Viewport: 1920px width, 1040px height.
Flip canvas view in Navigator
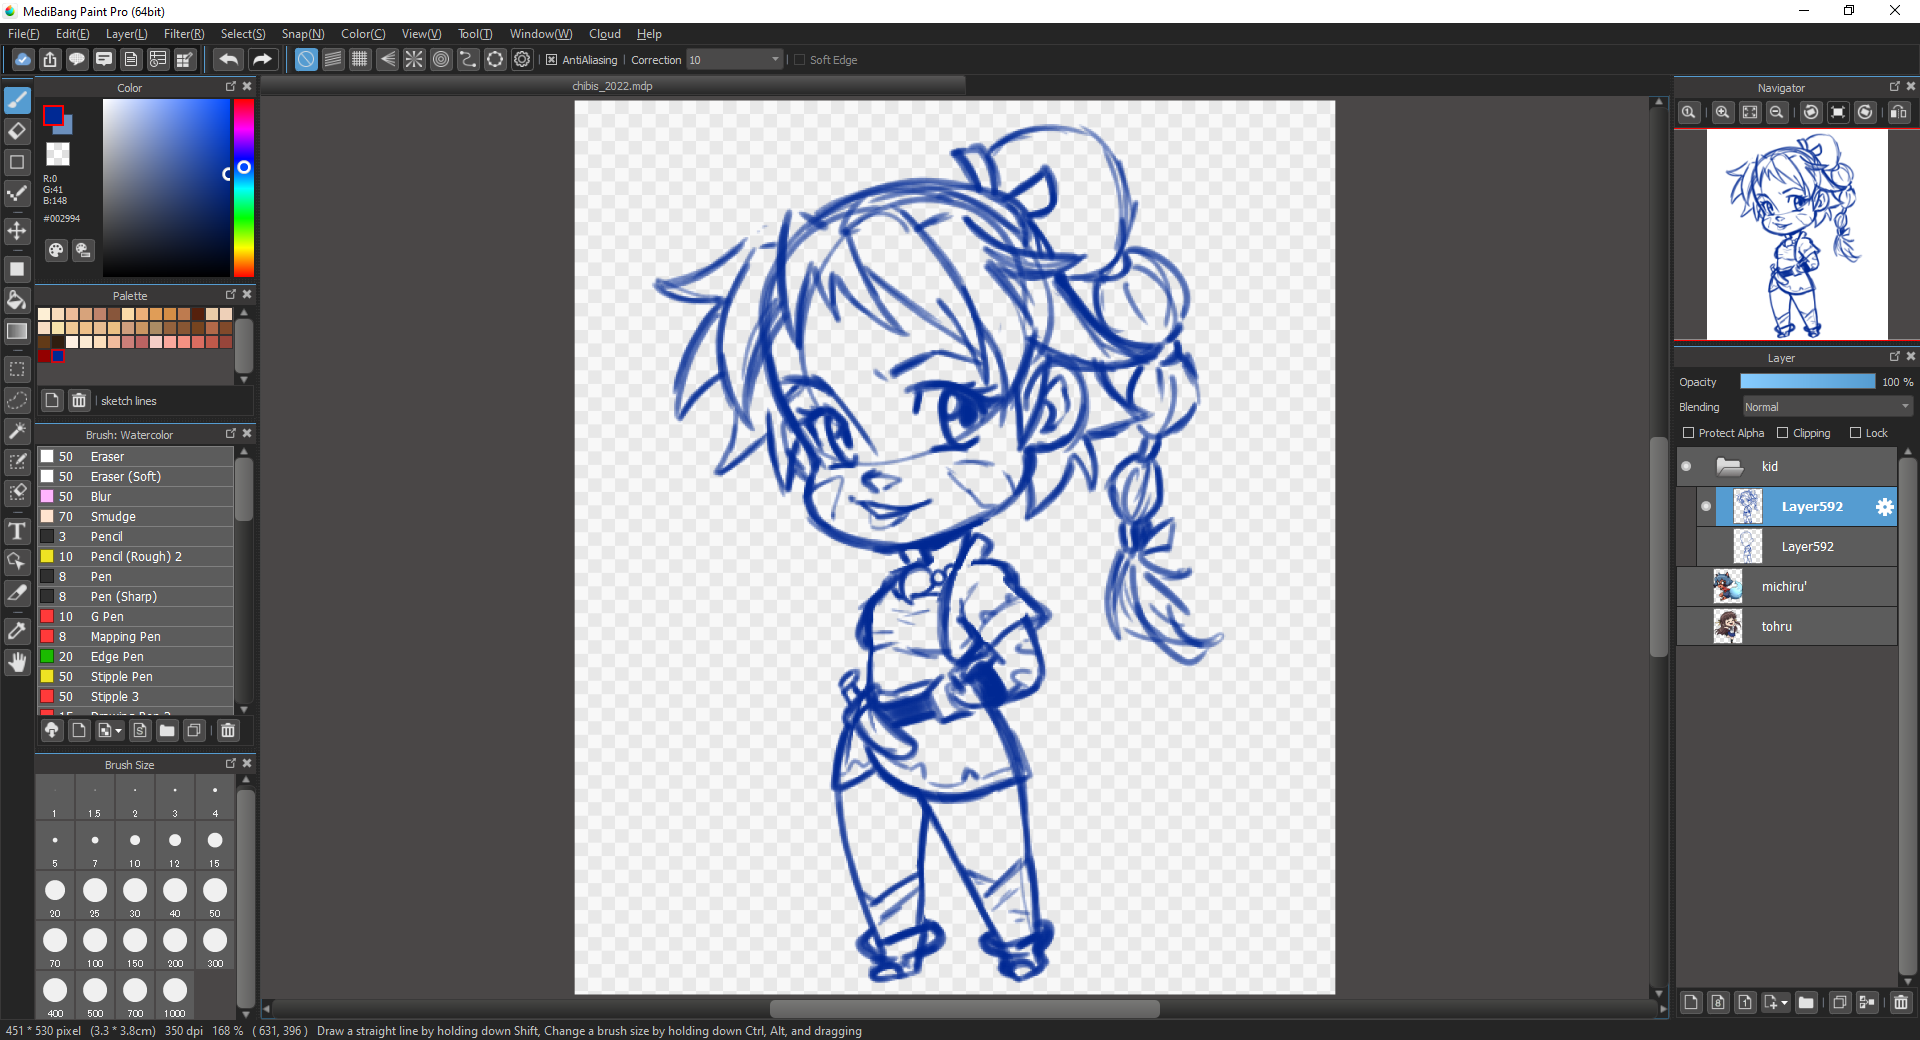tap(1899, 113)
